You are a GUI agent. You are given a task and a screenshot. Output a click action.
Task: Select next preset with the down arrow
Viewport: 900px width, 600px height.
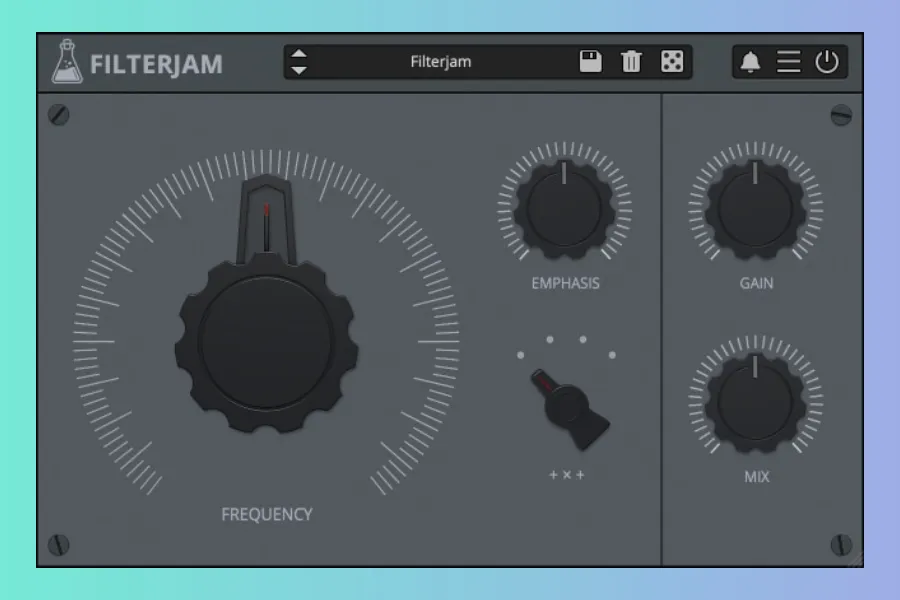[298, 71]
